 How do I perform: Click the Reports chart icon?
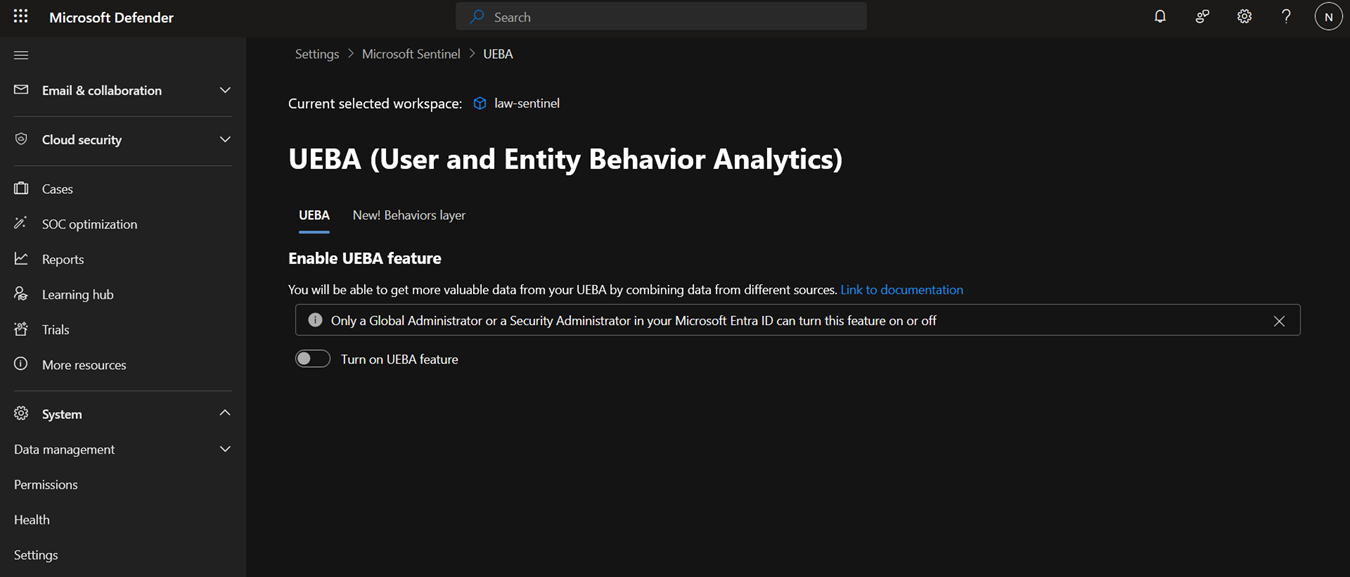21,259
